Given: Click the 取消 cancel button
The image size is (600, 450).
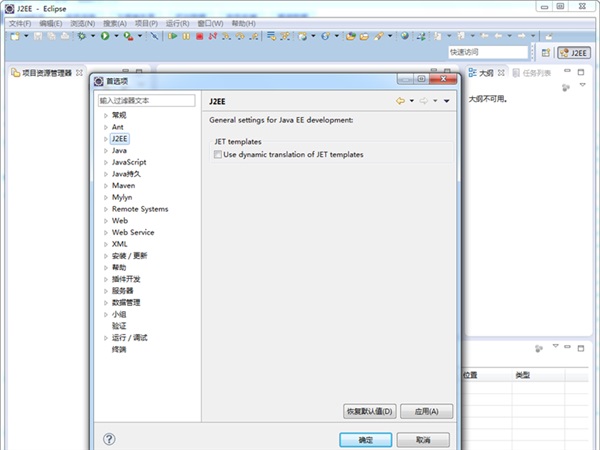Looking at the screenshot, I should [423, 440].
